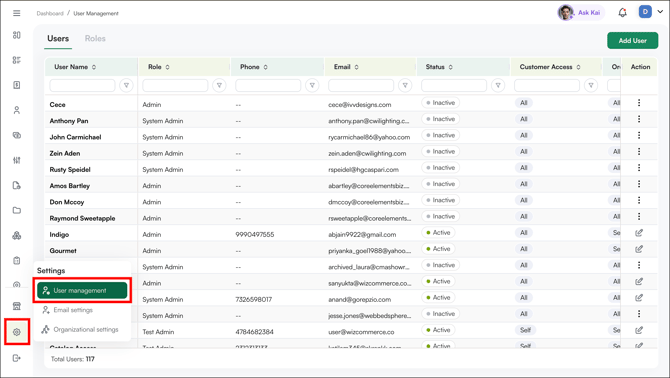Switch to the Users tab
670x378 pixels.
(x=58, y=38)
